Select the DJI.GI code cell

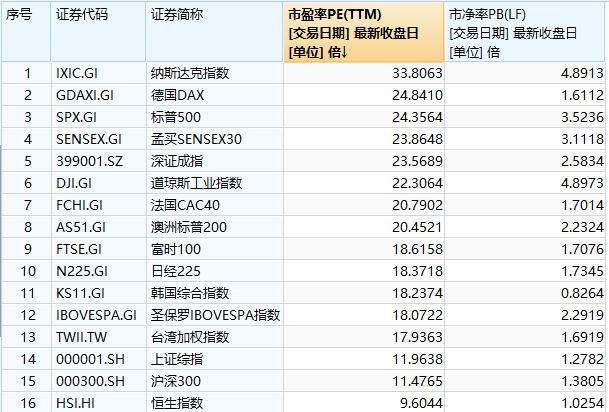(98, 183)
